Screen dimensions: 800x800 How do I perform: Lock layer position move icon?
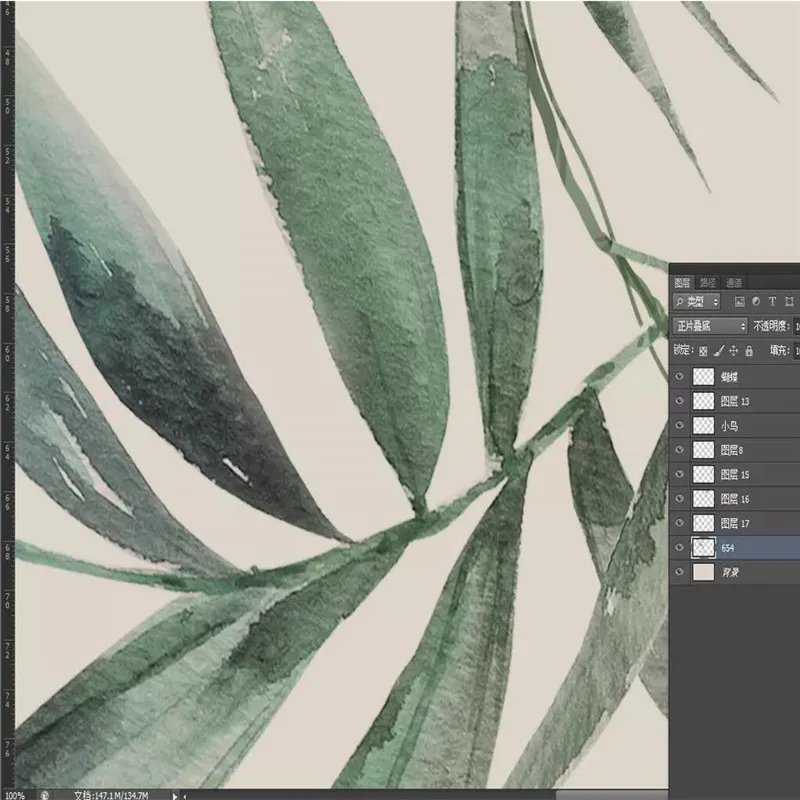pos(734,351)
